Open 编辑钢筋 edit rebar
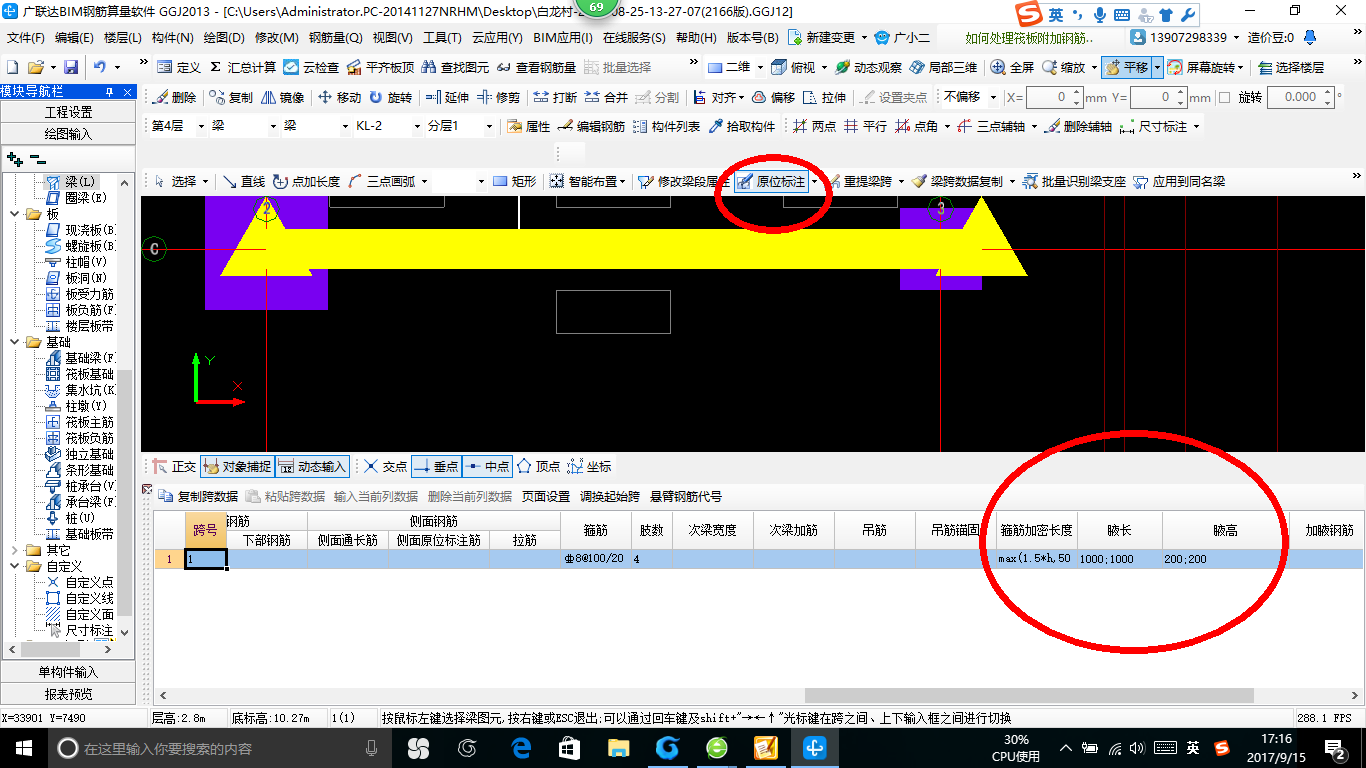This screenshot has height=768, width=1366. click(x=591, y=126)
